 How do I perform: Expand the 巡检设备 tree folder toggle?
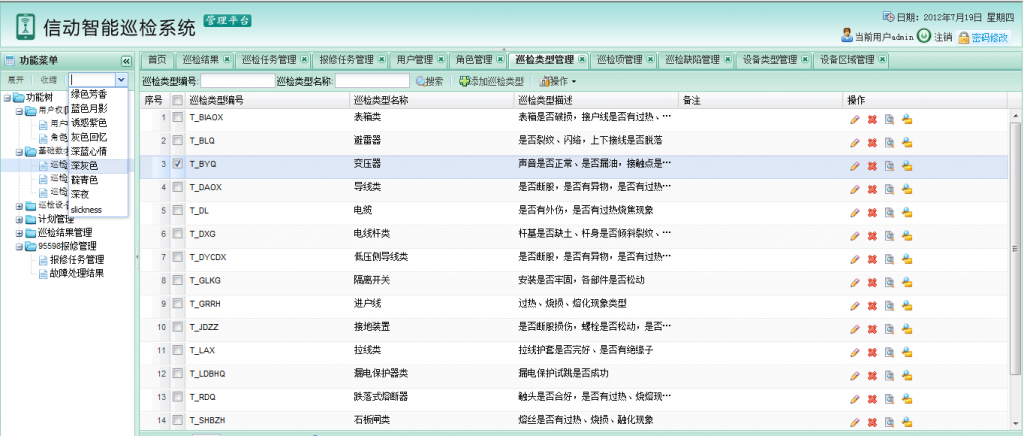[19, 206]
